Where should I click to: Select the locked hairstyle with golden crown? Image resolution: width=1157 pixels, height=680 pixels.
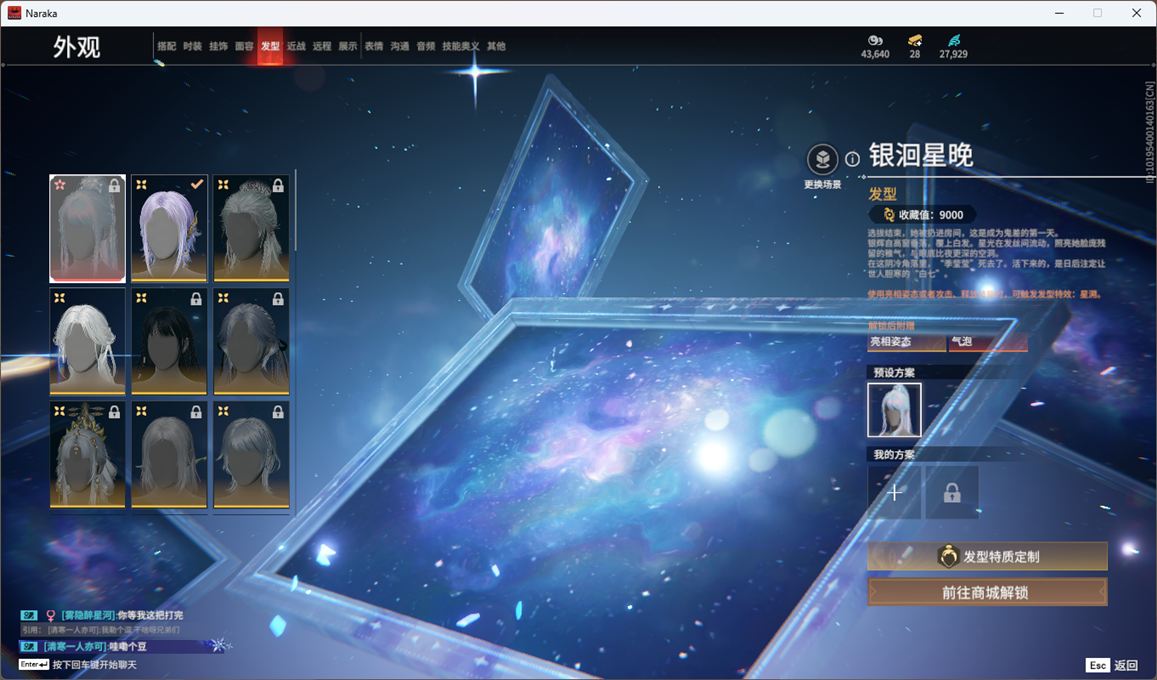[87, 455]
